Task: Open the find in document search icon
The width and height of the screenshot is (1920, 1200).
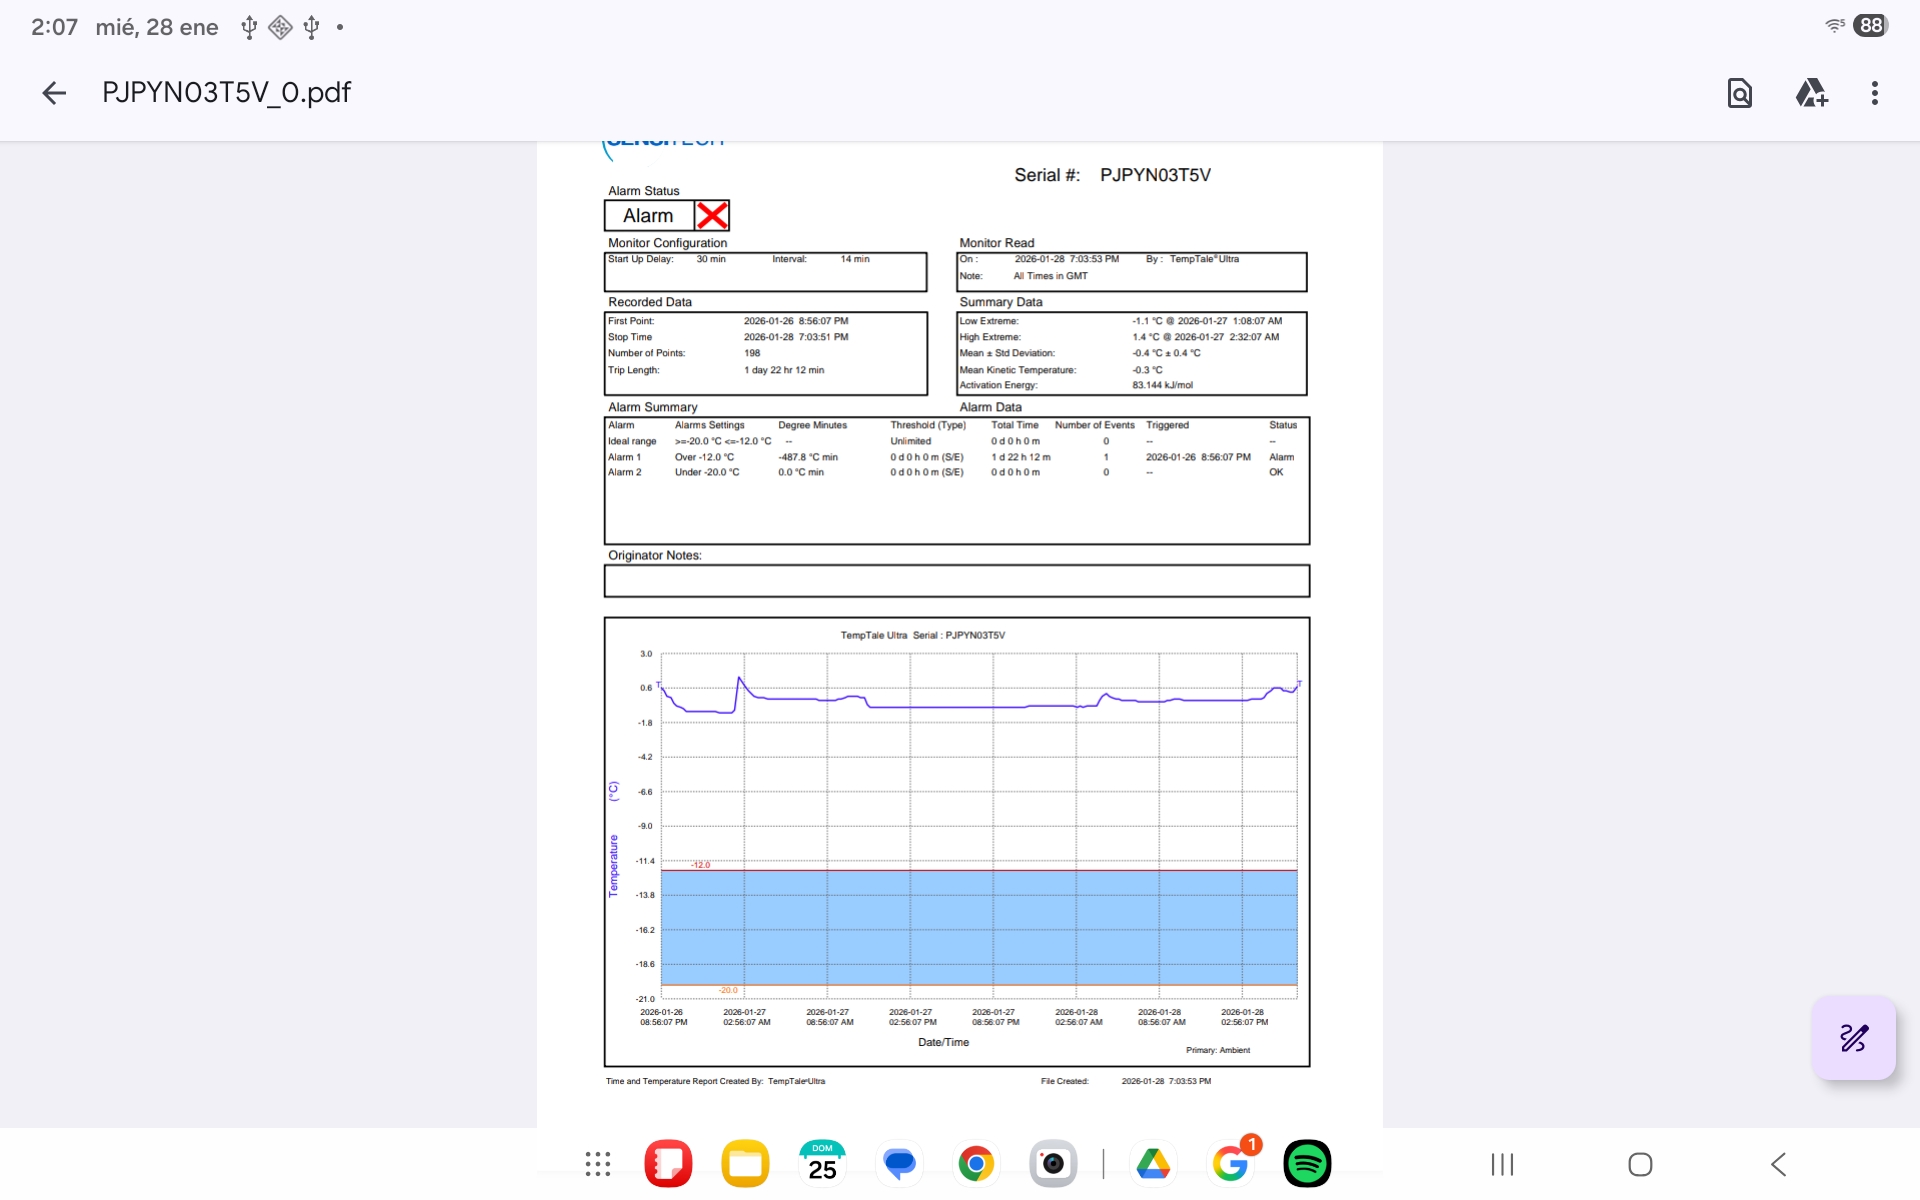Action: point(1739,93)
